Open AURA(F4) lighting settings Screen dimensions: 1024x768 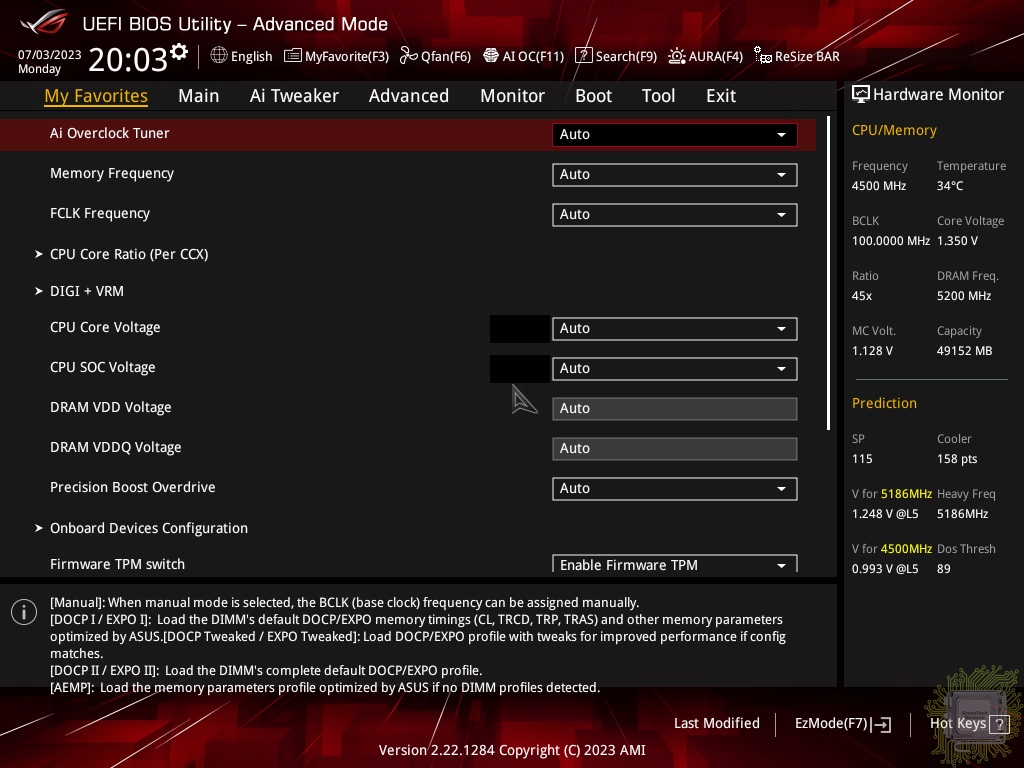click(705, 56)
